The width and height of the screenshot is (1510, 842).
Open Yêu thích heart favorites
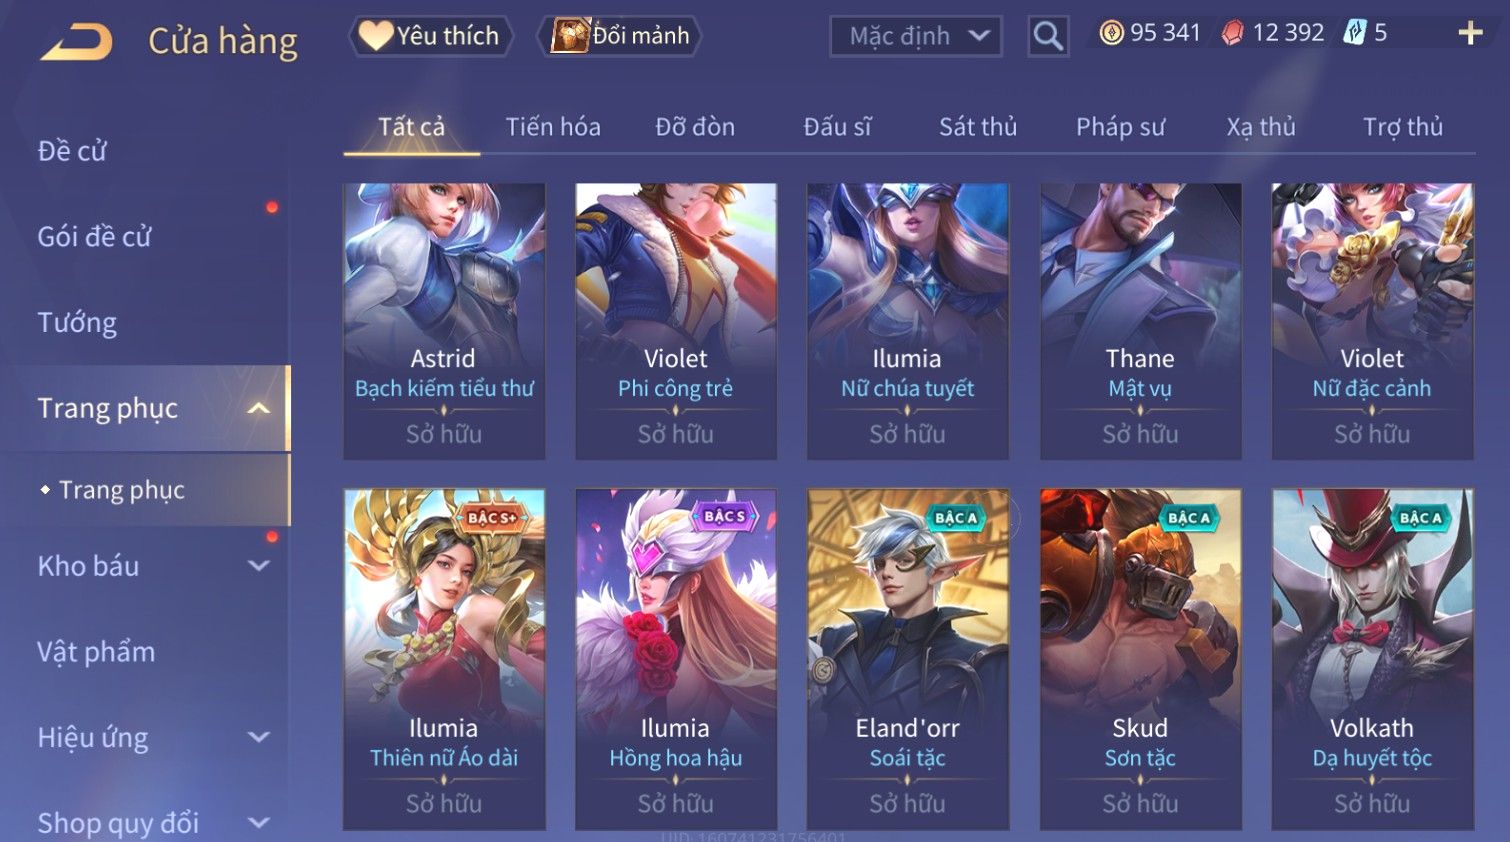point(430,36)
